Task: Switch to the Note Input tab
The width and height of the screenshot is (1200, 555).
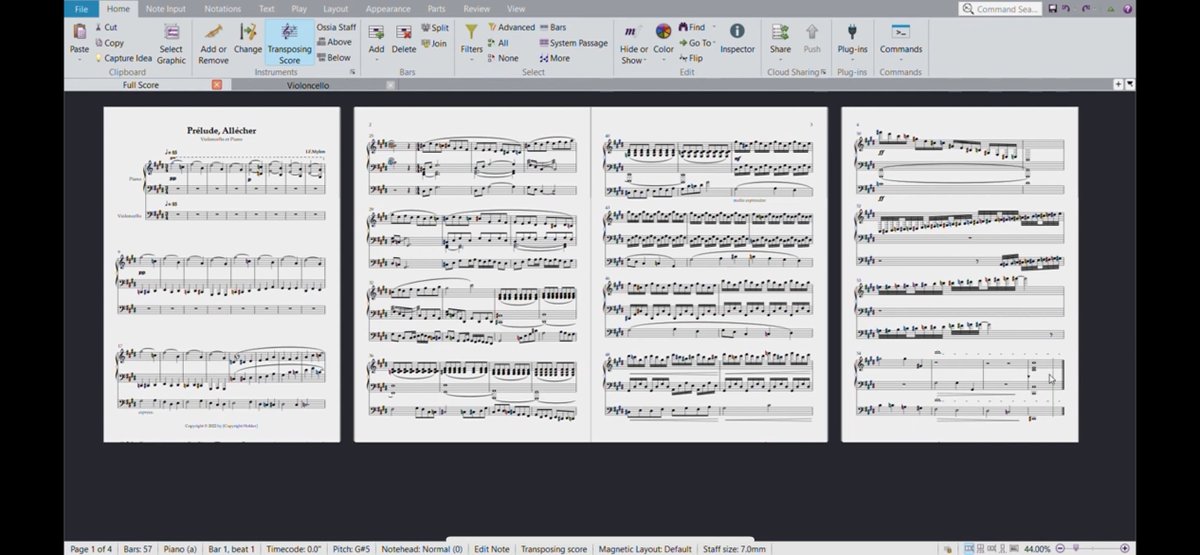Action: tap(165, 9)
